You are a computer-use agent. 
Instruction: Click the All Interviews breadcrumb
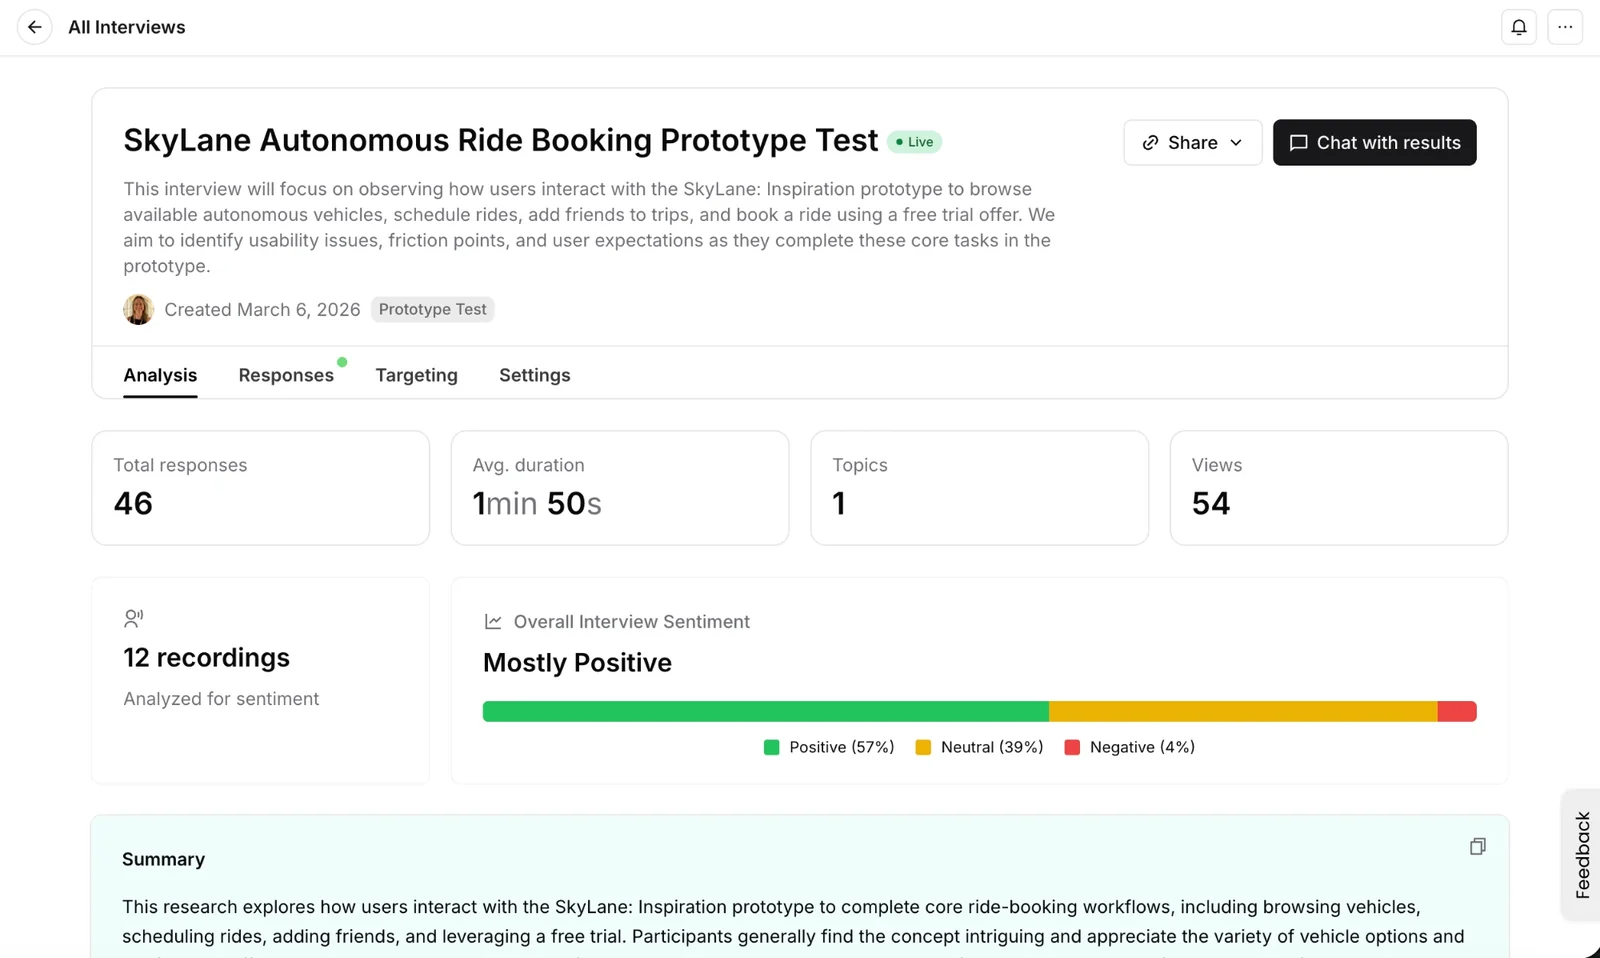pyautogui.click(x=127, y=27)
